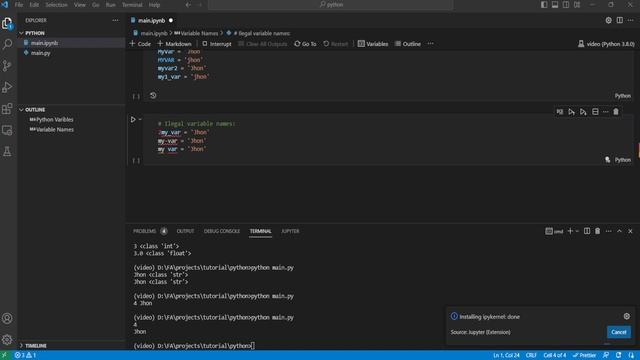
Task: Open run options arrow beside cell run button
Action: tap(140, 120)
